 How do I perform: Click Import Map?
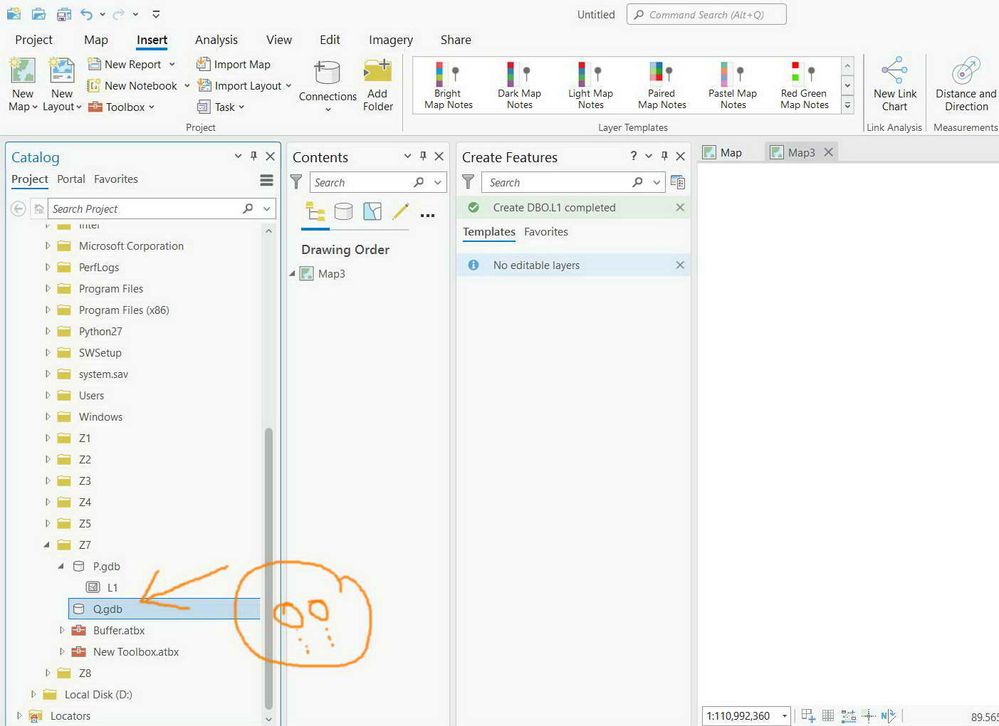(x=234, y=64)
